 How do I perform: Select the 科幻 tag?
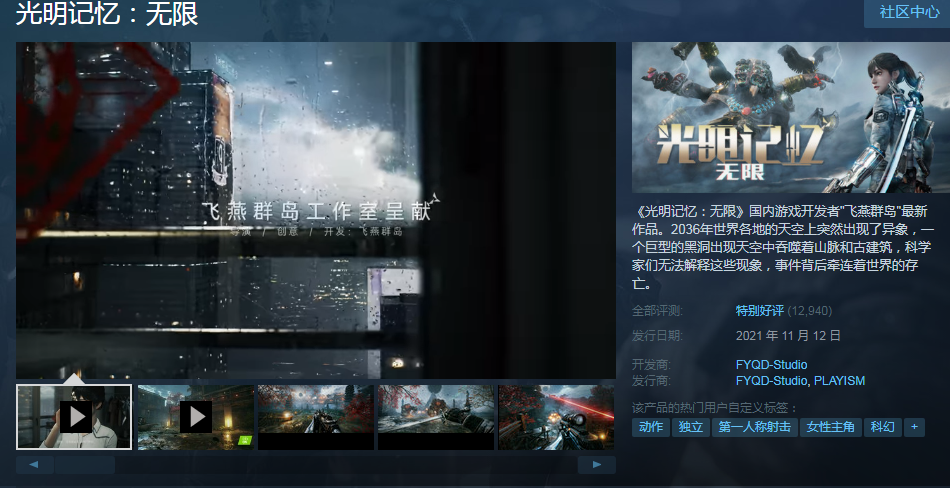(883, 427)
